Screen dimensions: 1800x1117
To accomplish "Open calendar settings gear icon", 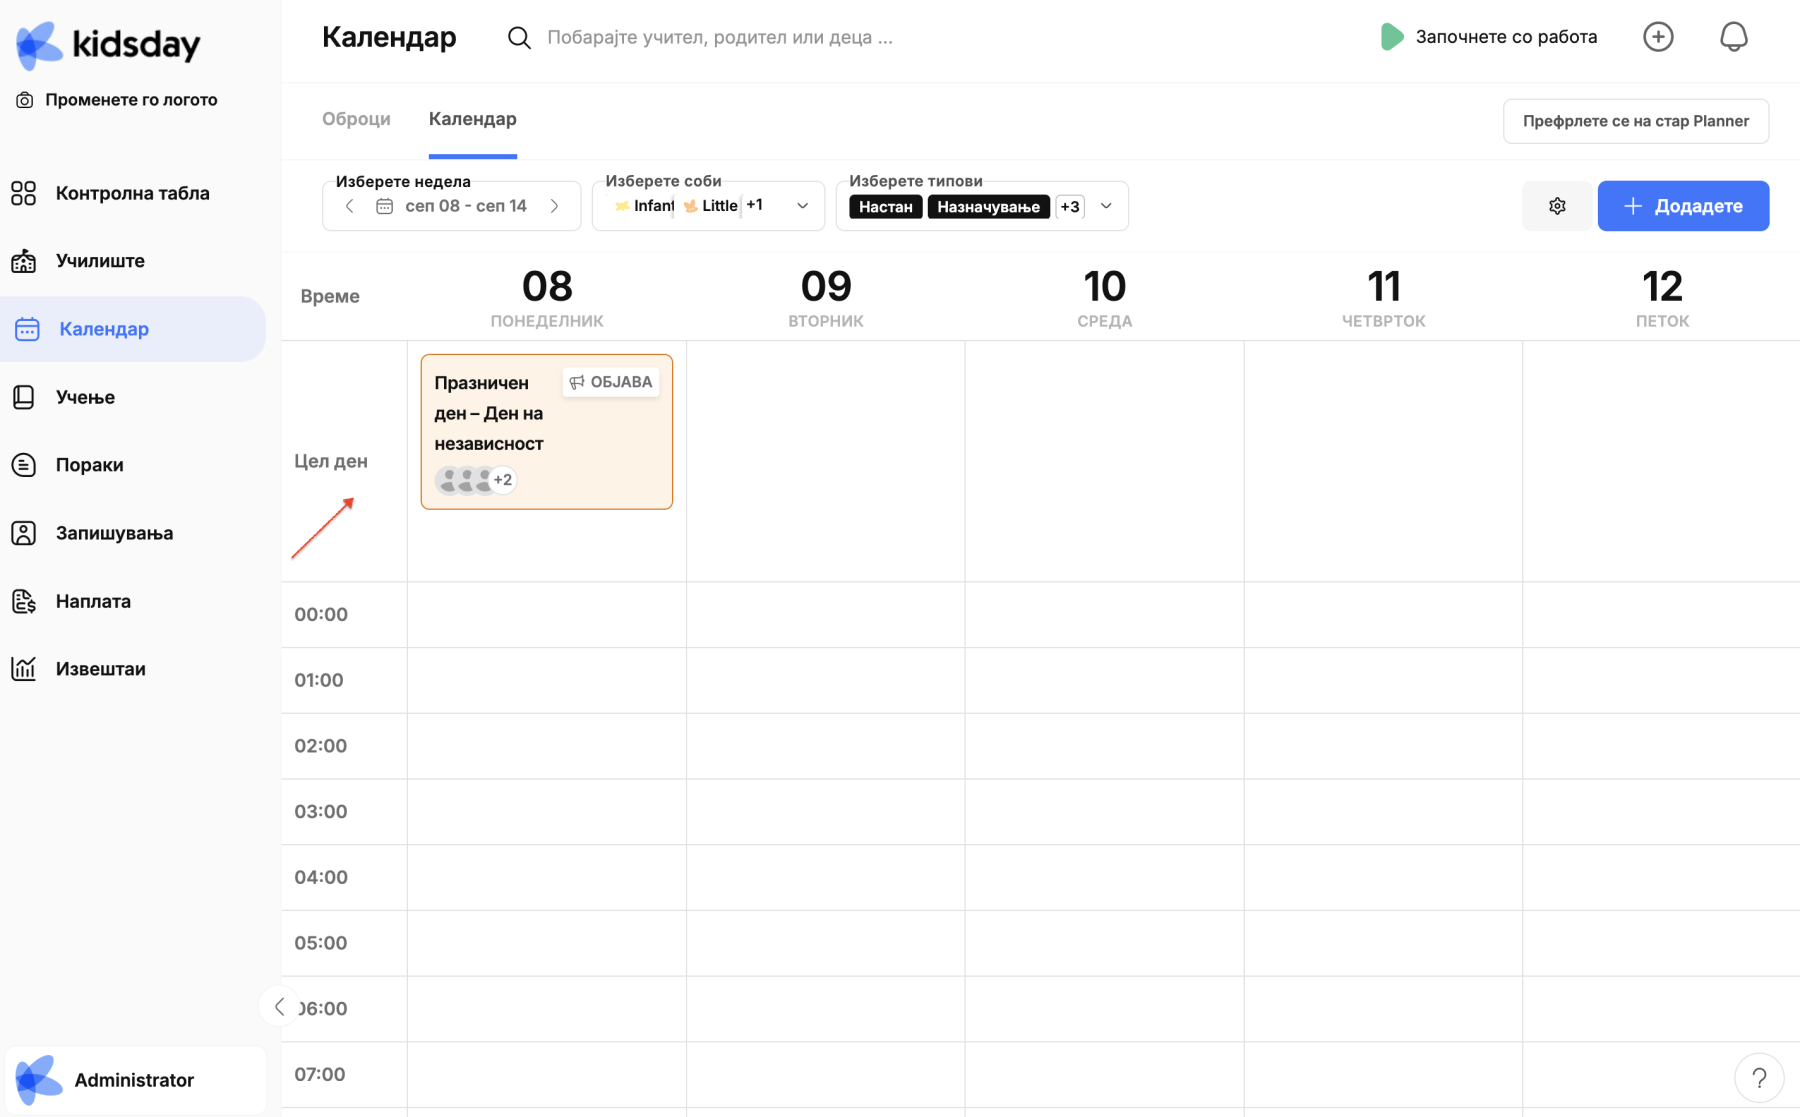I will tap(1557, 206).
